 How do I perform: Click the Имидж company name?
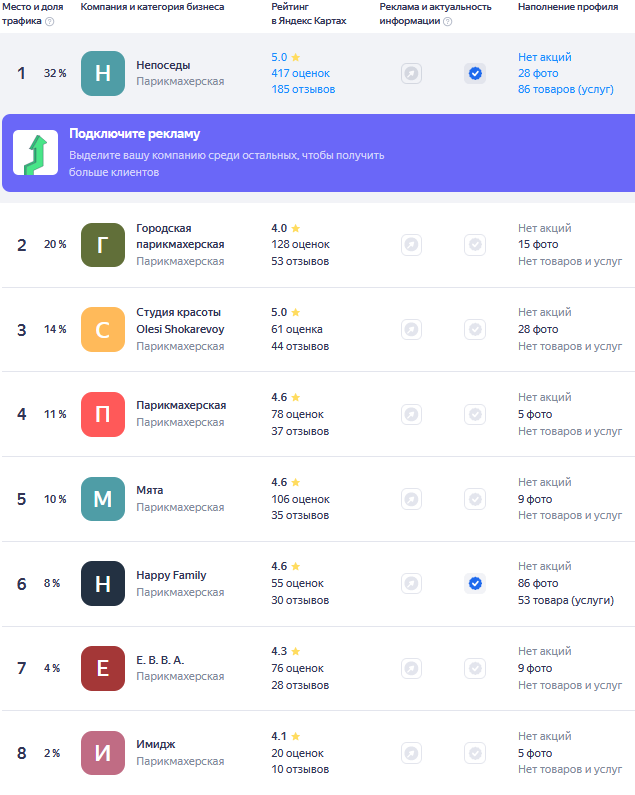tap(156, 744)
